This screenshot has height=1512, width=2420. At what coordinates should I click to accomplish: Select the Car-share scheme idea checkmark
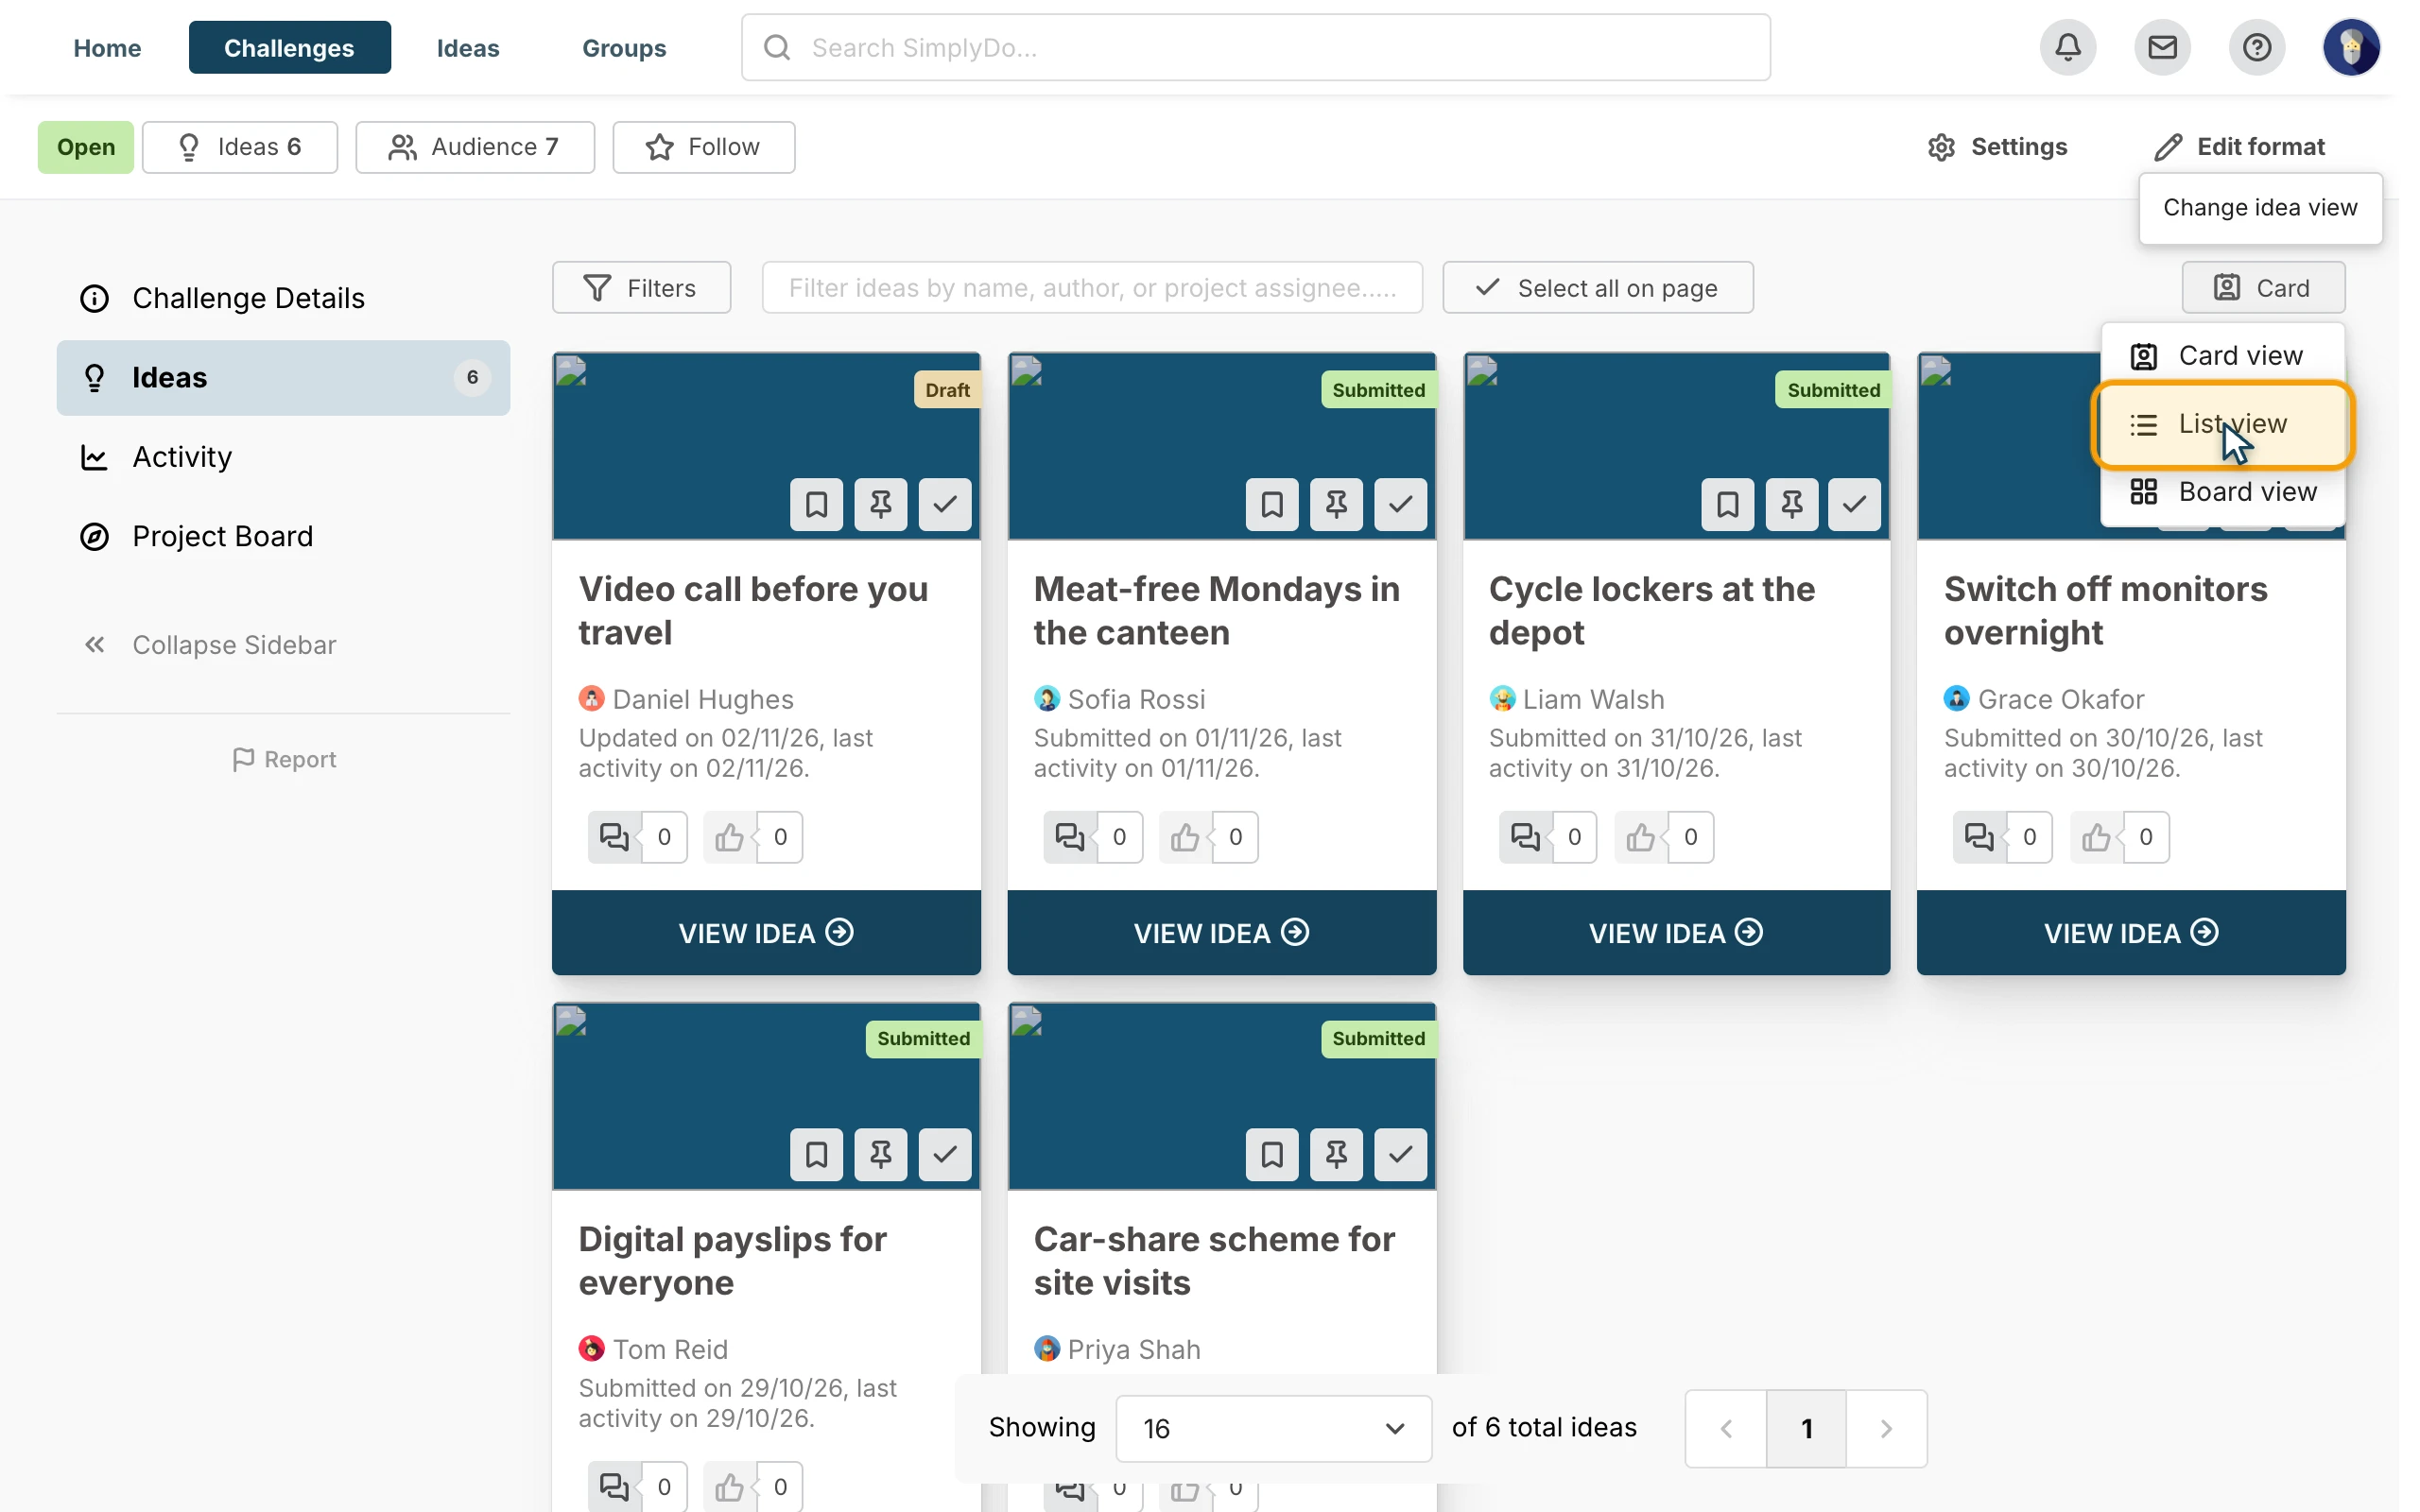click(x=1399, y=1154)
